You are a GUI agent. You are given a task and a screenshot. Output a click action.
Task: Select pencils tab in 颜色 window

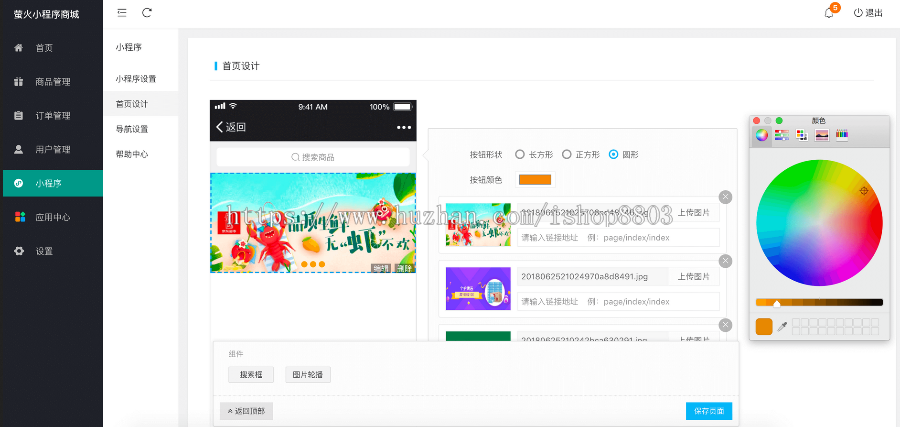(x=842, y=135)
